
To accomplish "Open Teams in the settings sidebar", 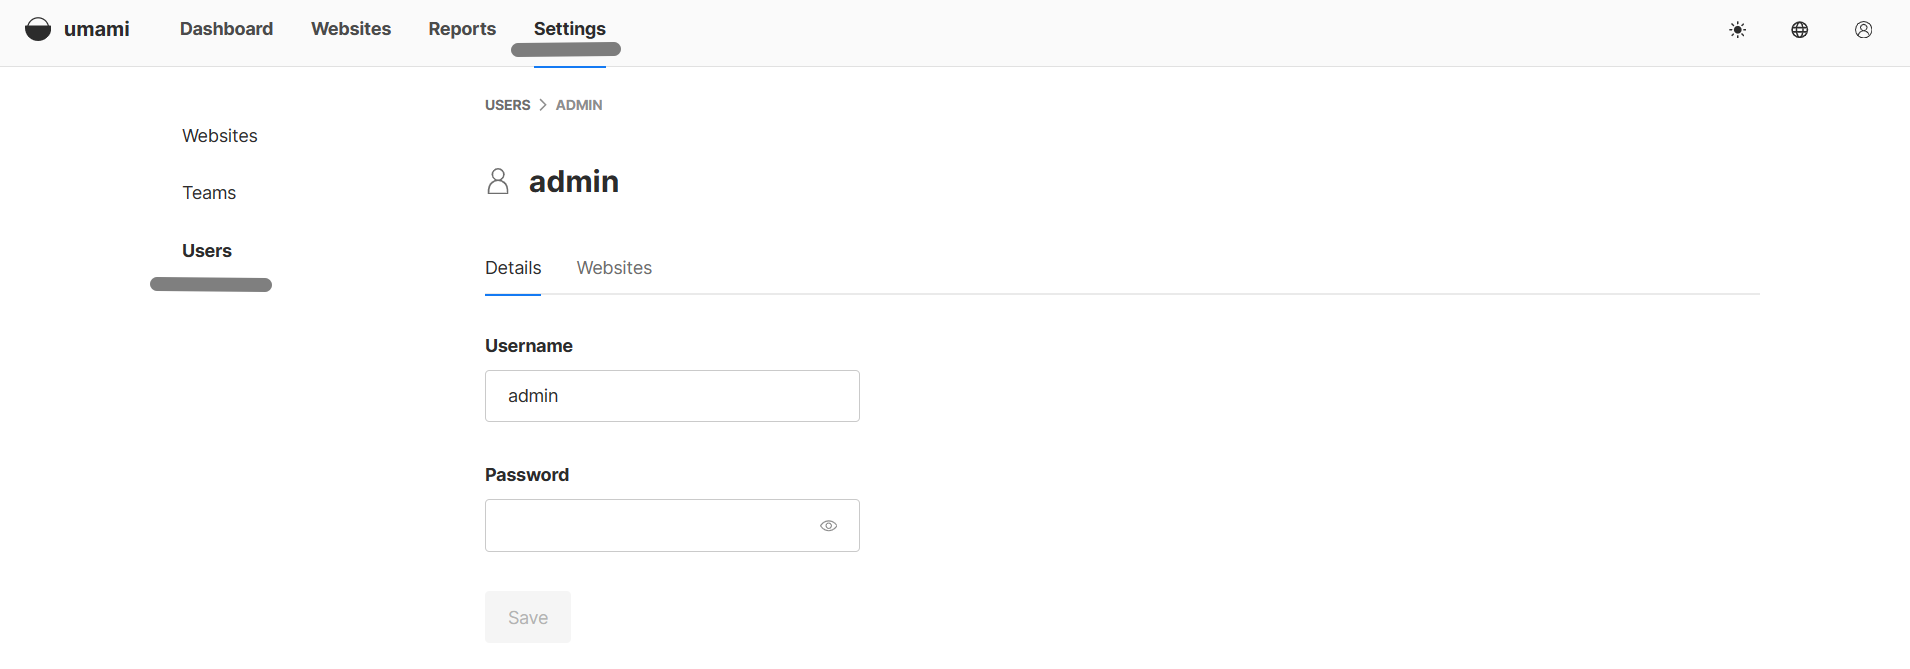I will [x=209, y=193].
